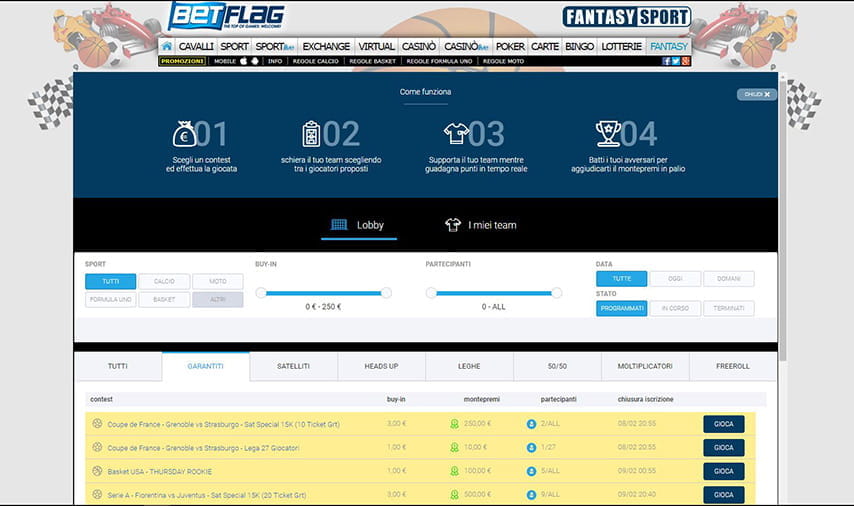Click the ball icon on Basket USA Thursday Rookie row

point(97,471)
